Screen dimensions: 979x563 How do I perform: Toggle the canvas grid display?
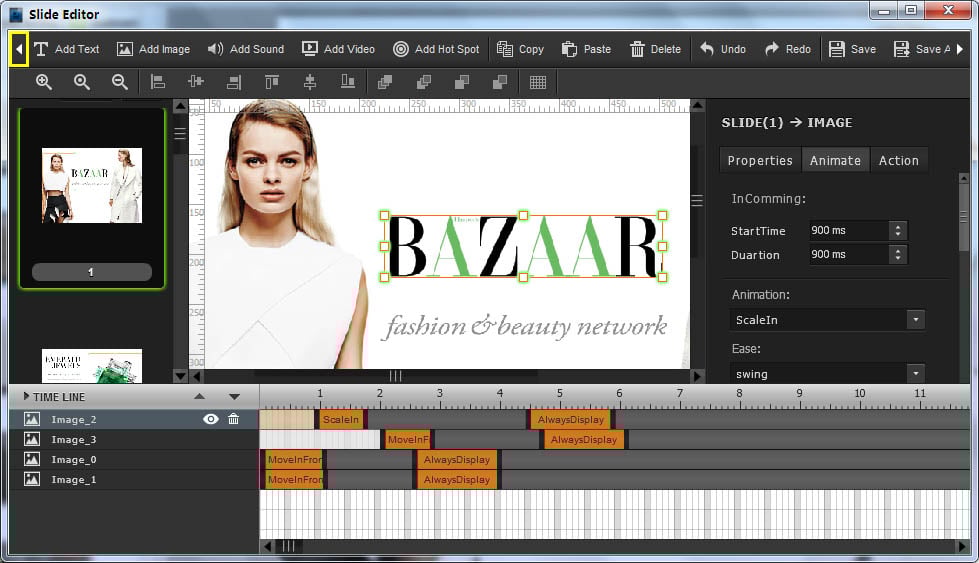click(x=538, y=82)
